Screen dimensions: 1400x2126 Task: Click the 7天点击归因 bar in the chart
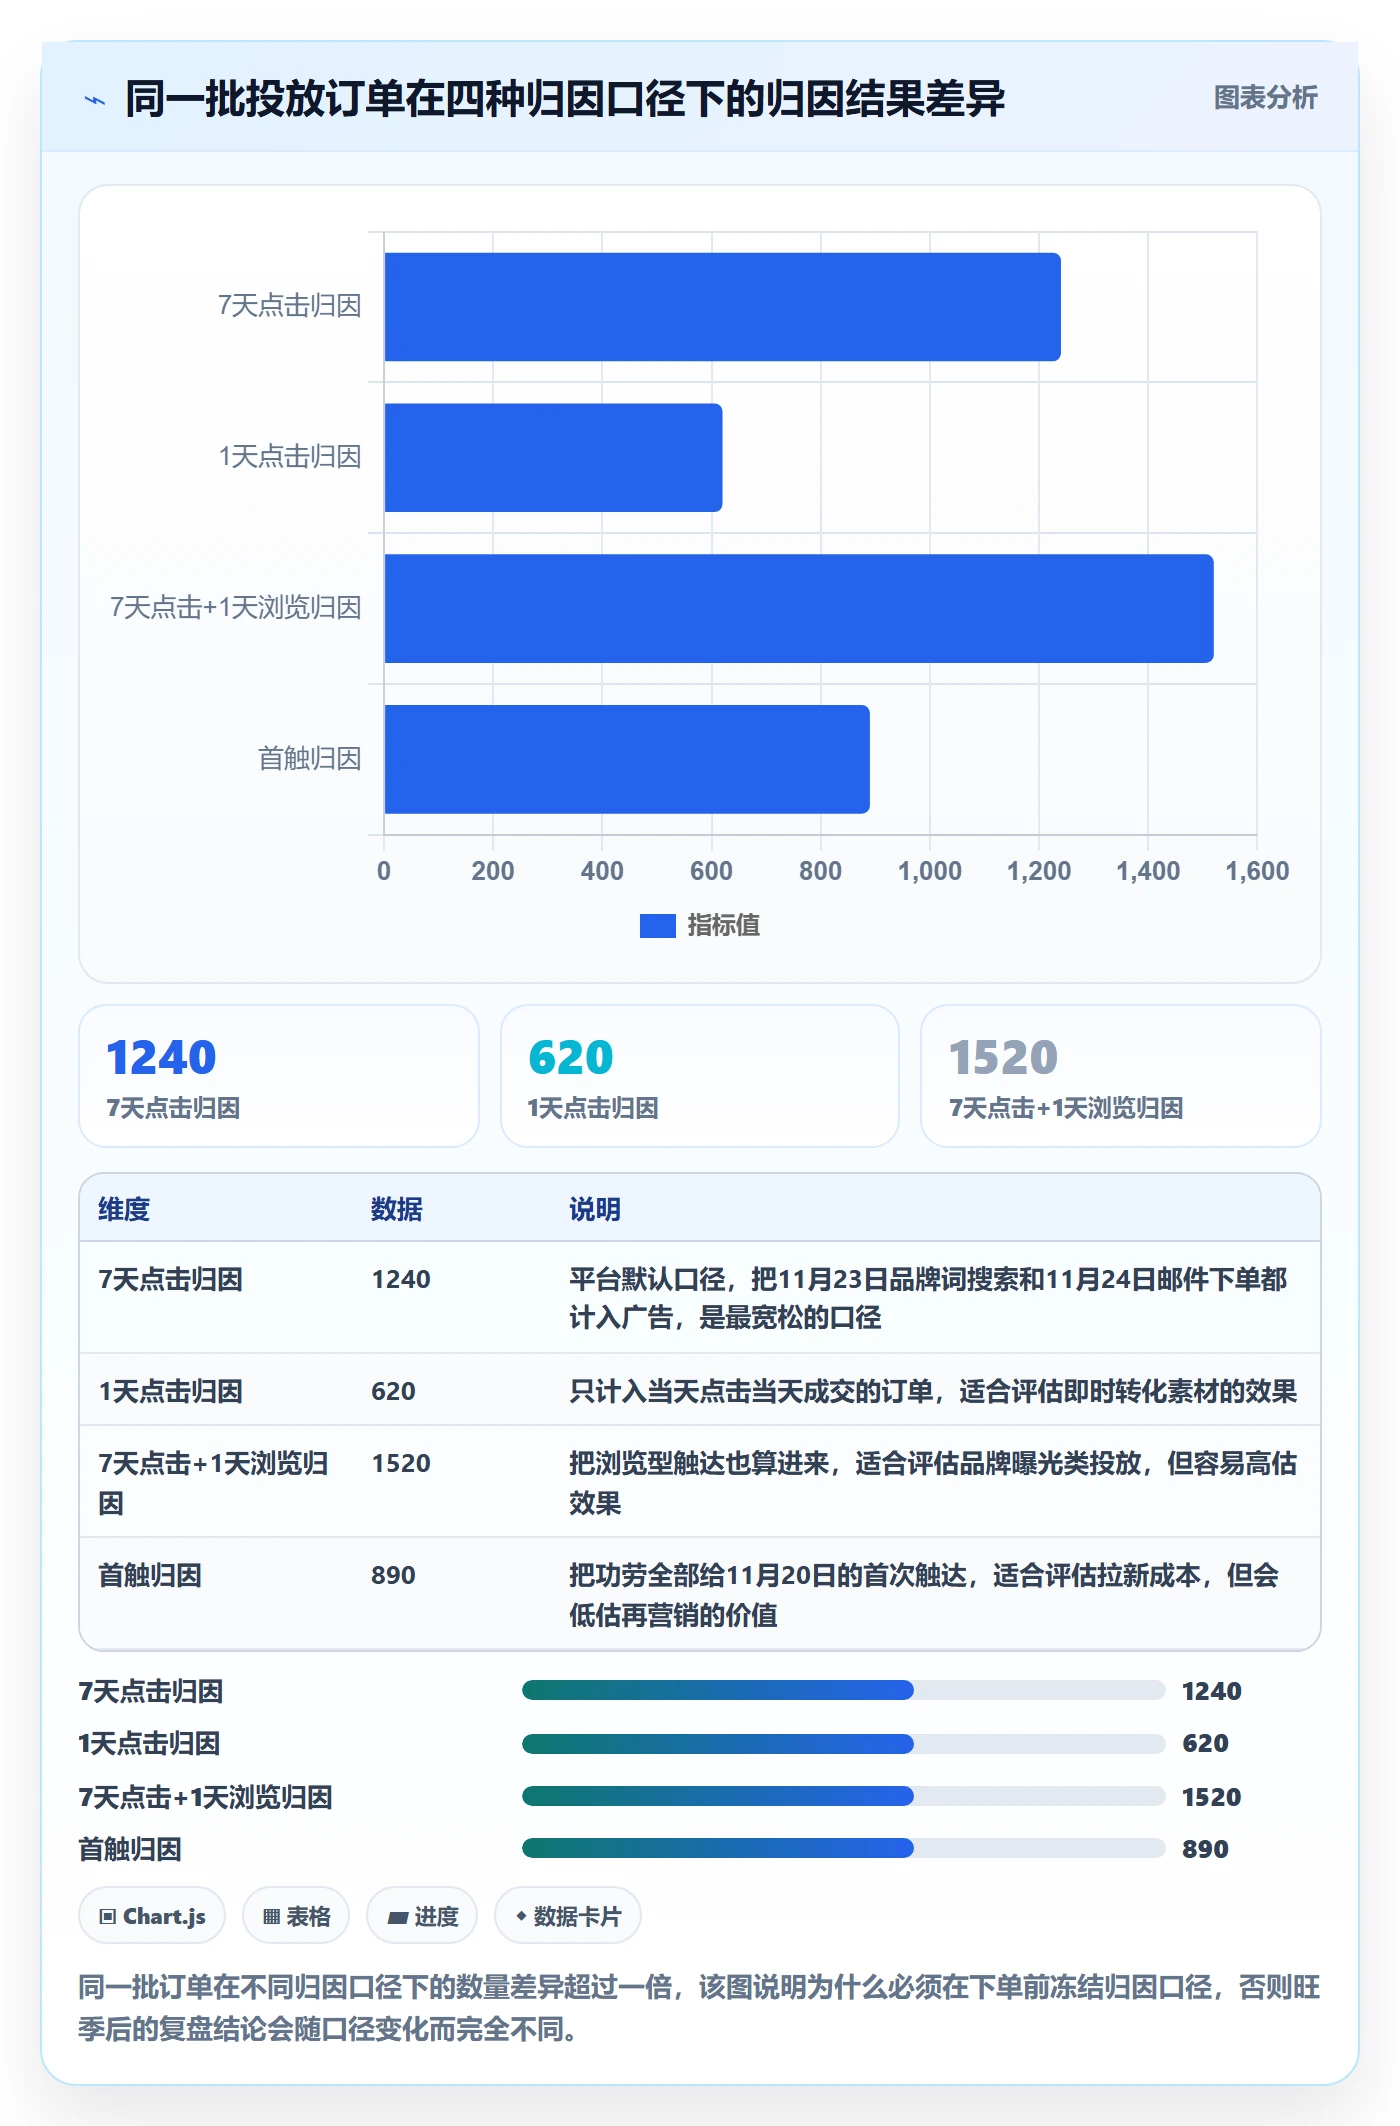(x=722, y=307)
